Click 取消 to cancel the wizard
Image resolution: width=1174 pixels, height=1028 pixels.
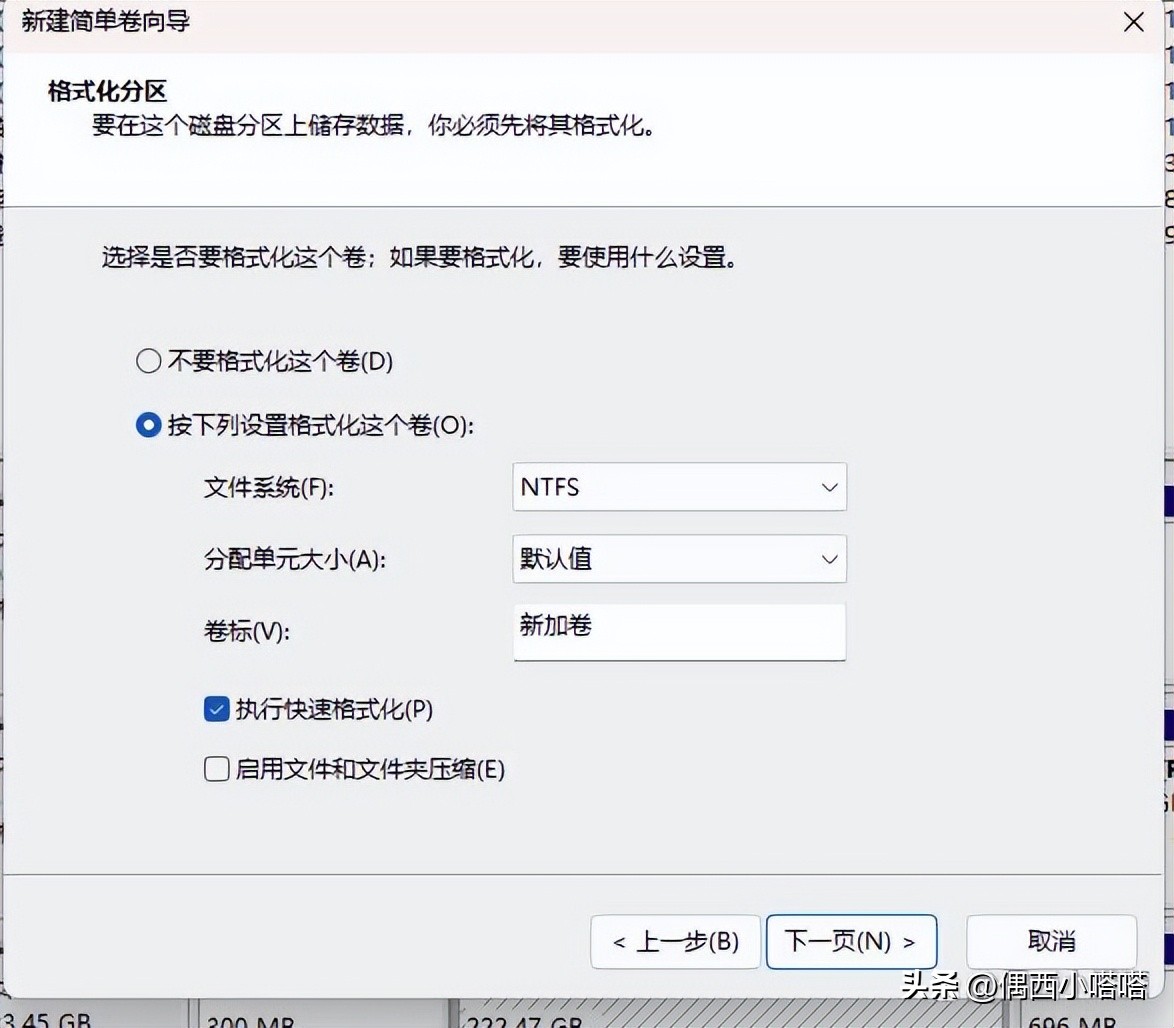pyautogui.click(x=1051, y=941)
